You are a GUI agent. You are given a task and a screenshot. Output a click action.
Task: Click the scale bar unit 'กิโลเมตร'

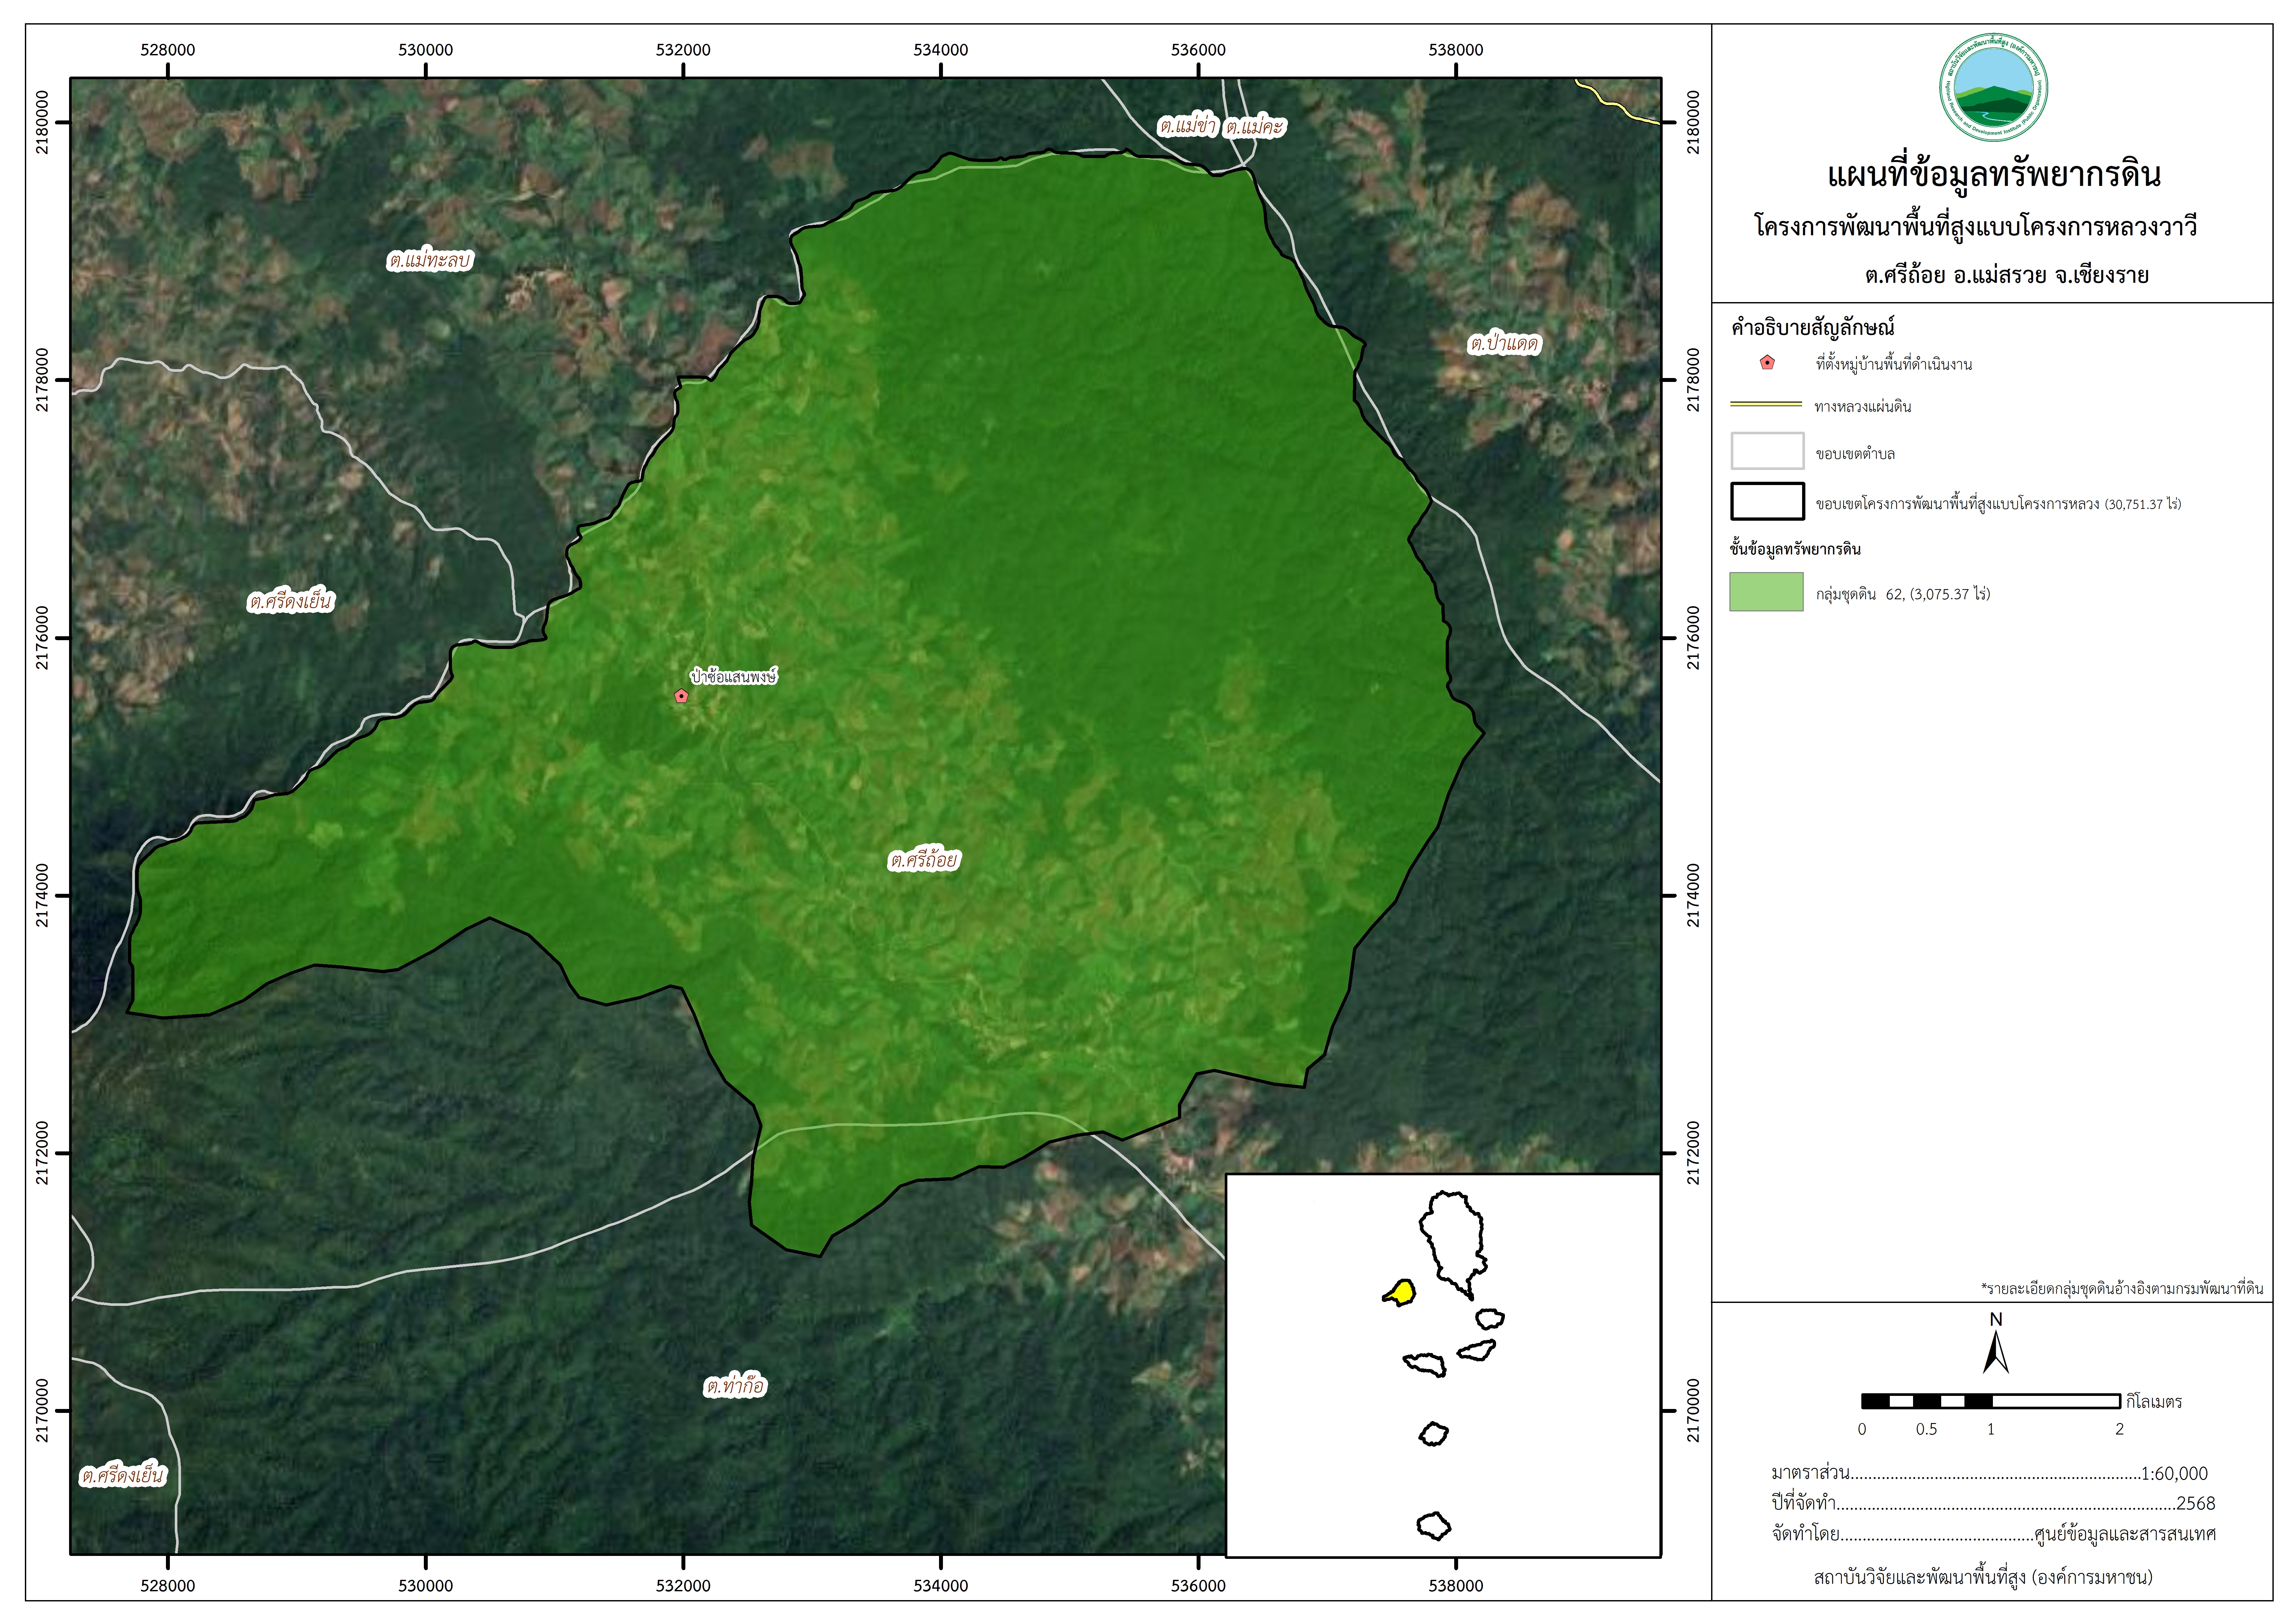point(2154,1402)
